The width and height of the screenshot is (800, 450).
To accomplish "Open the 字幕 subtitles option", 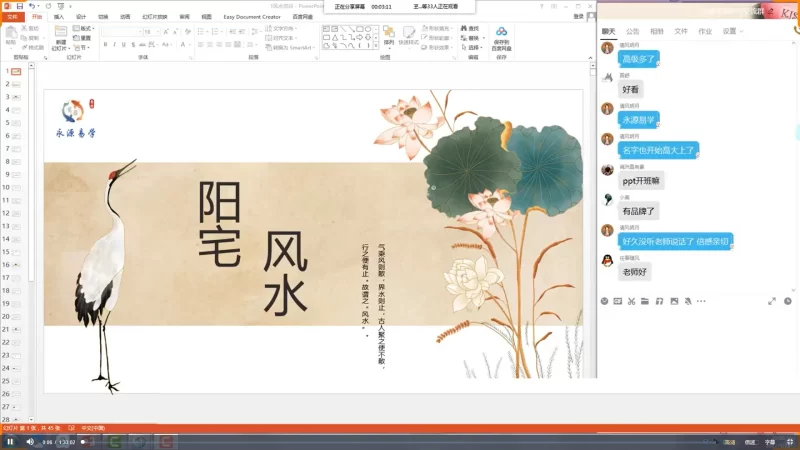I will [x=770, y=441].
